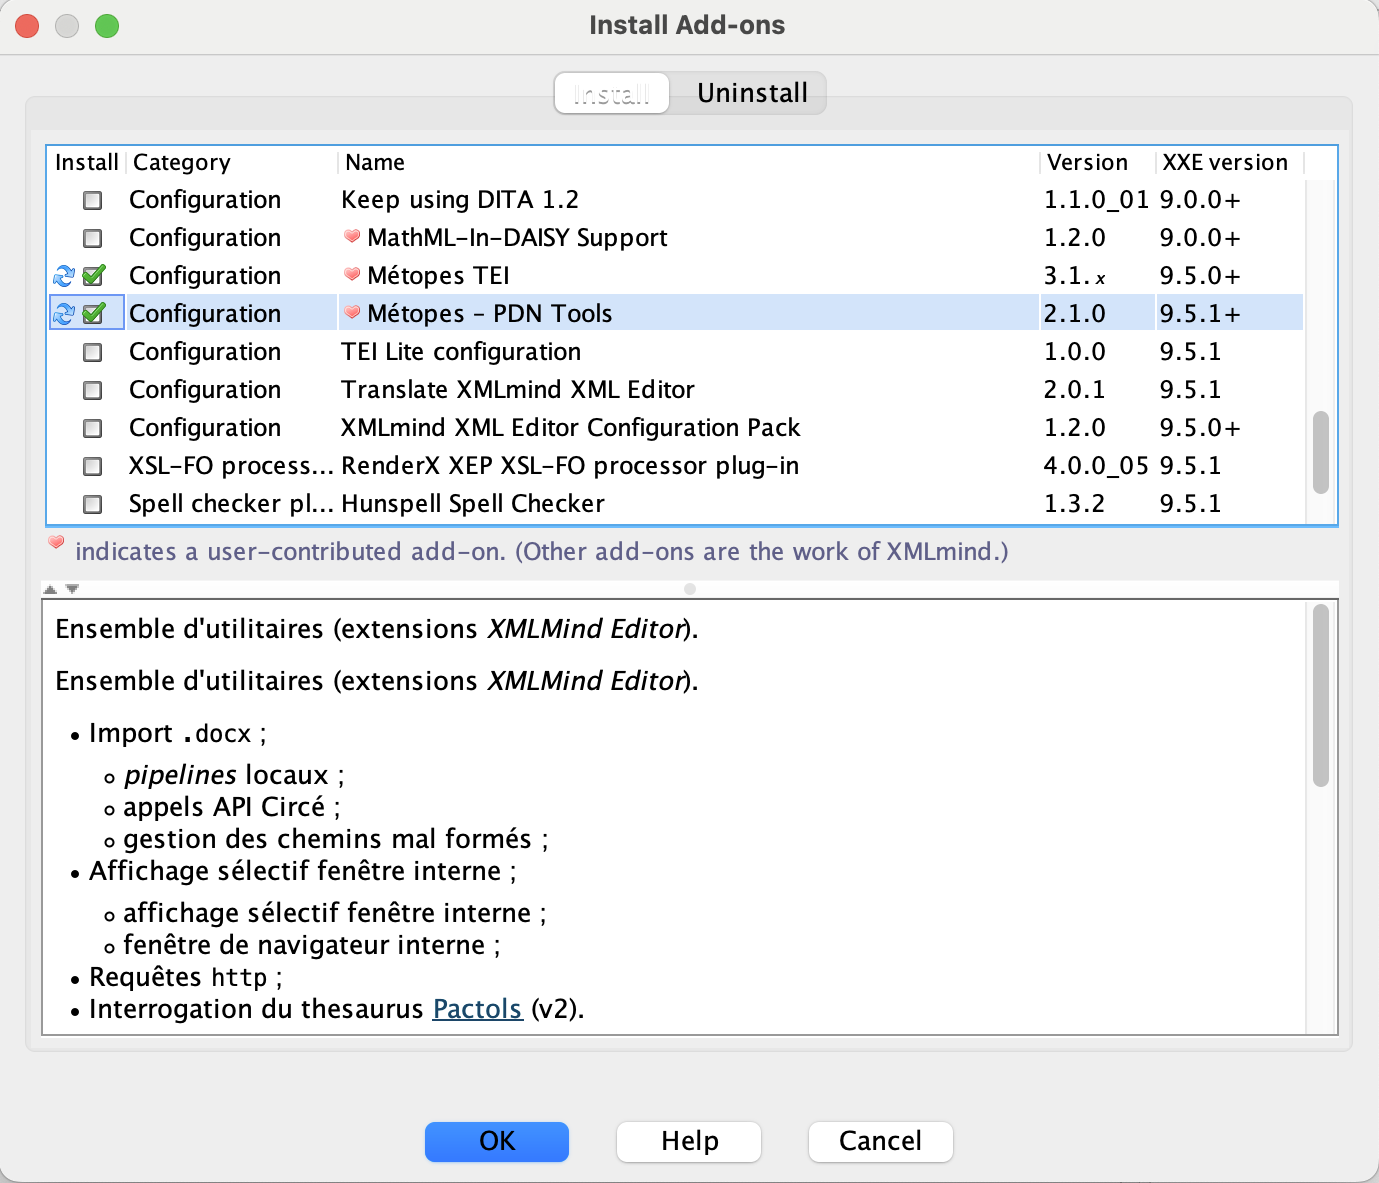
Task: Select the RenderX XEP XSL-FO processor plug-in row
Action: (676, 466)
